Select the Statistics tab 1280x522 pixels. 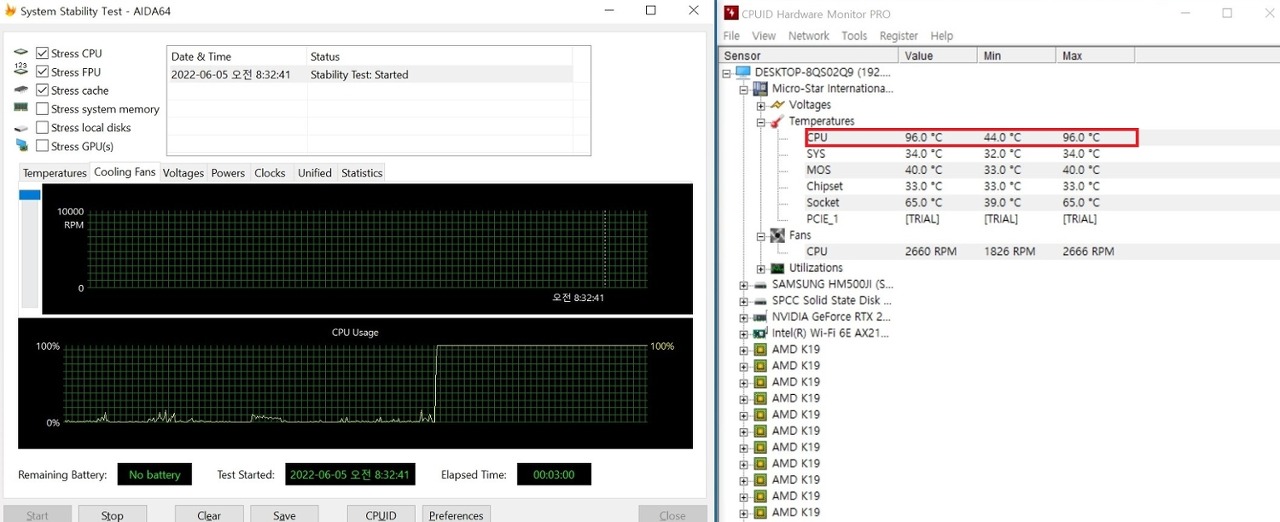(362, 173)
